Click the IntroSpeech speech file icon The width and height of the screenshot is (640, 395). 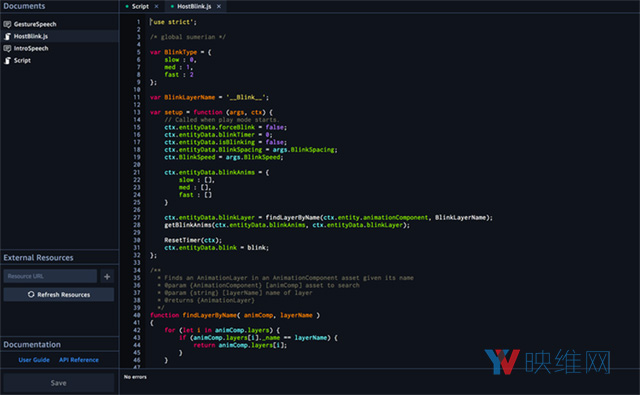click(x=7, y=48)
